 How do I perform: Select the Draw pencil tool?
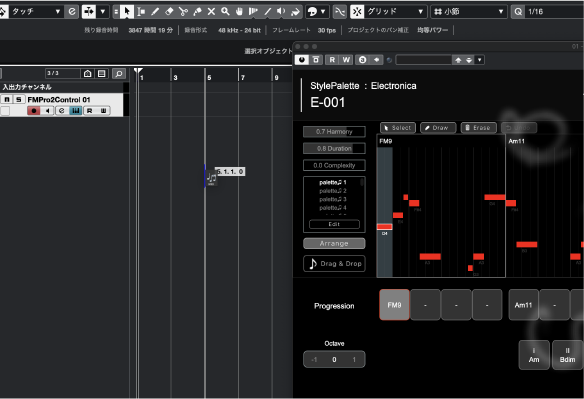155,12
